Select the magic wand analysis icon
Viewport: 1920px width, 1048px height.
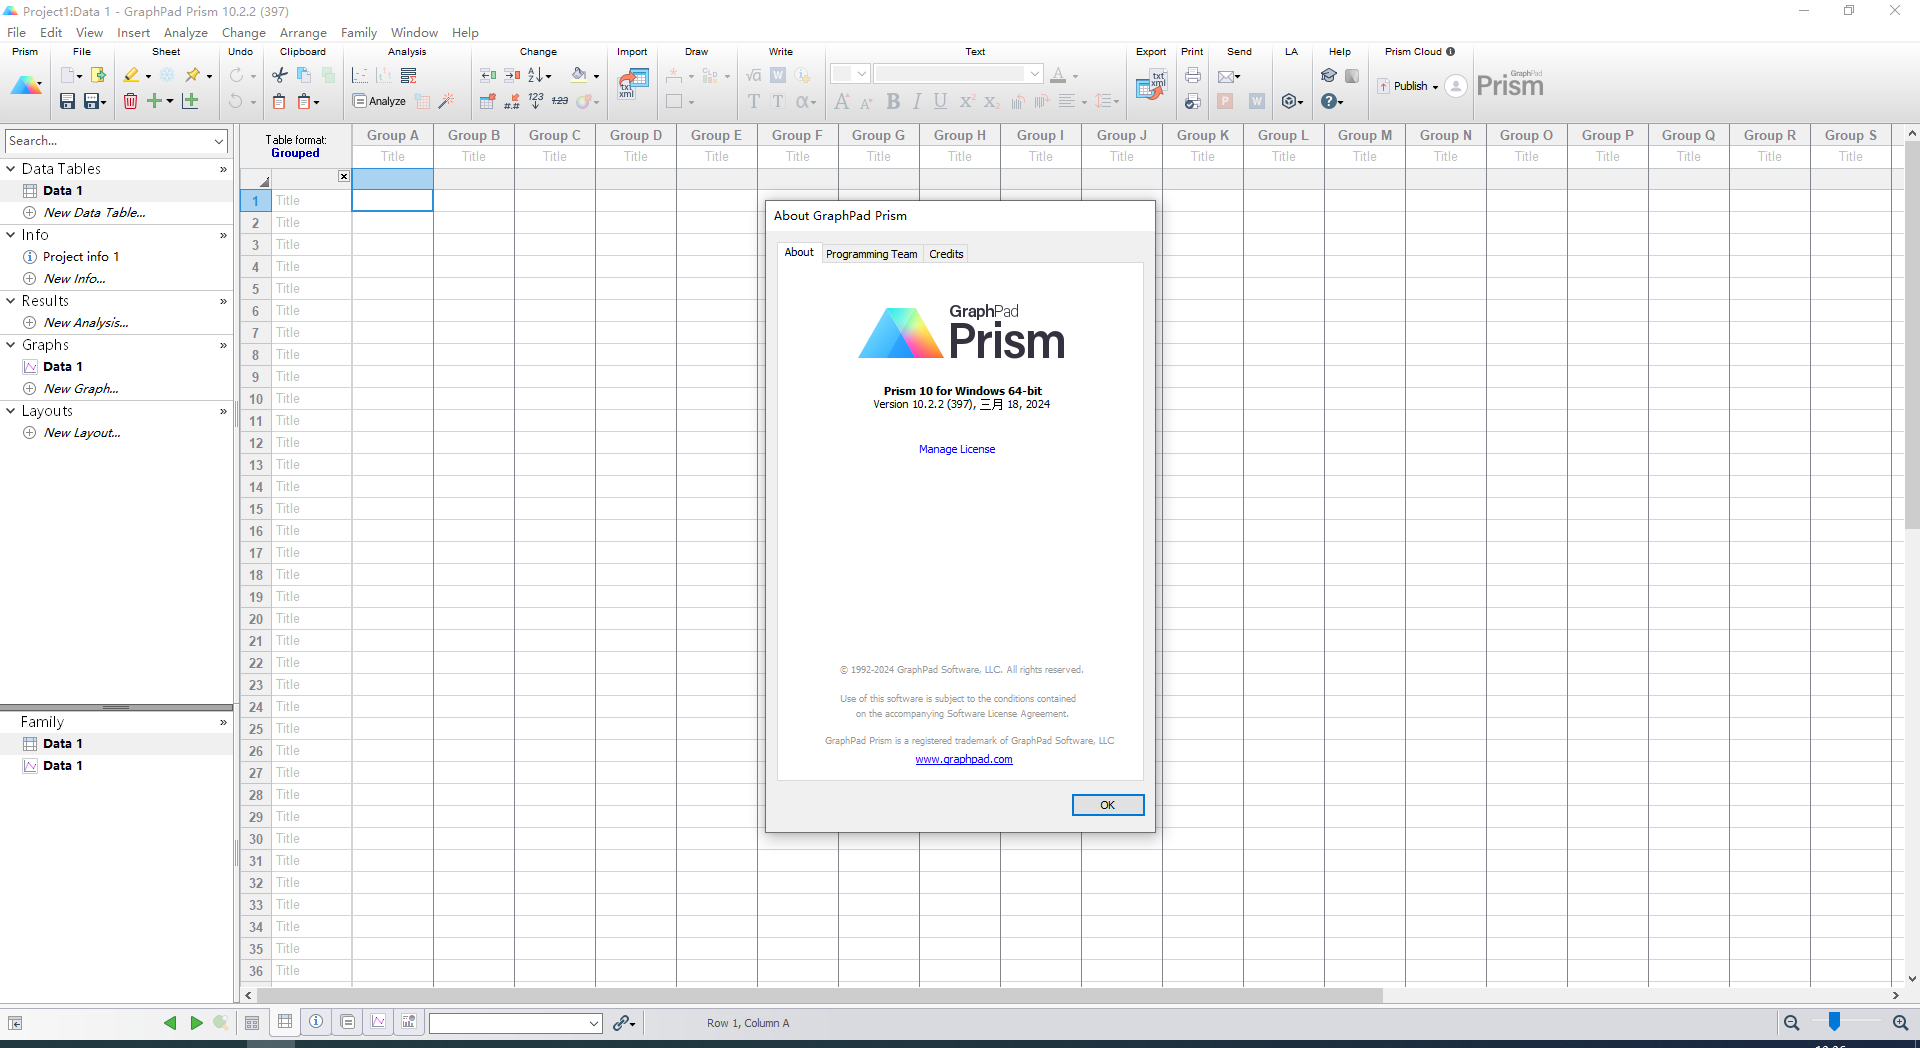click(x=446, y=101)
